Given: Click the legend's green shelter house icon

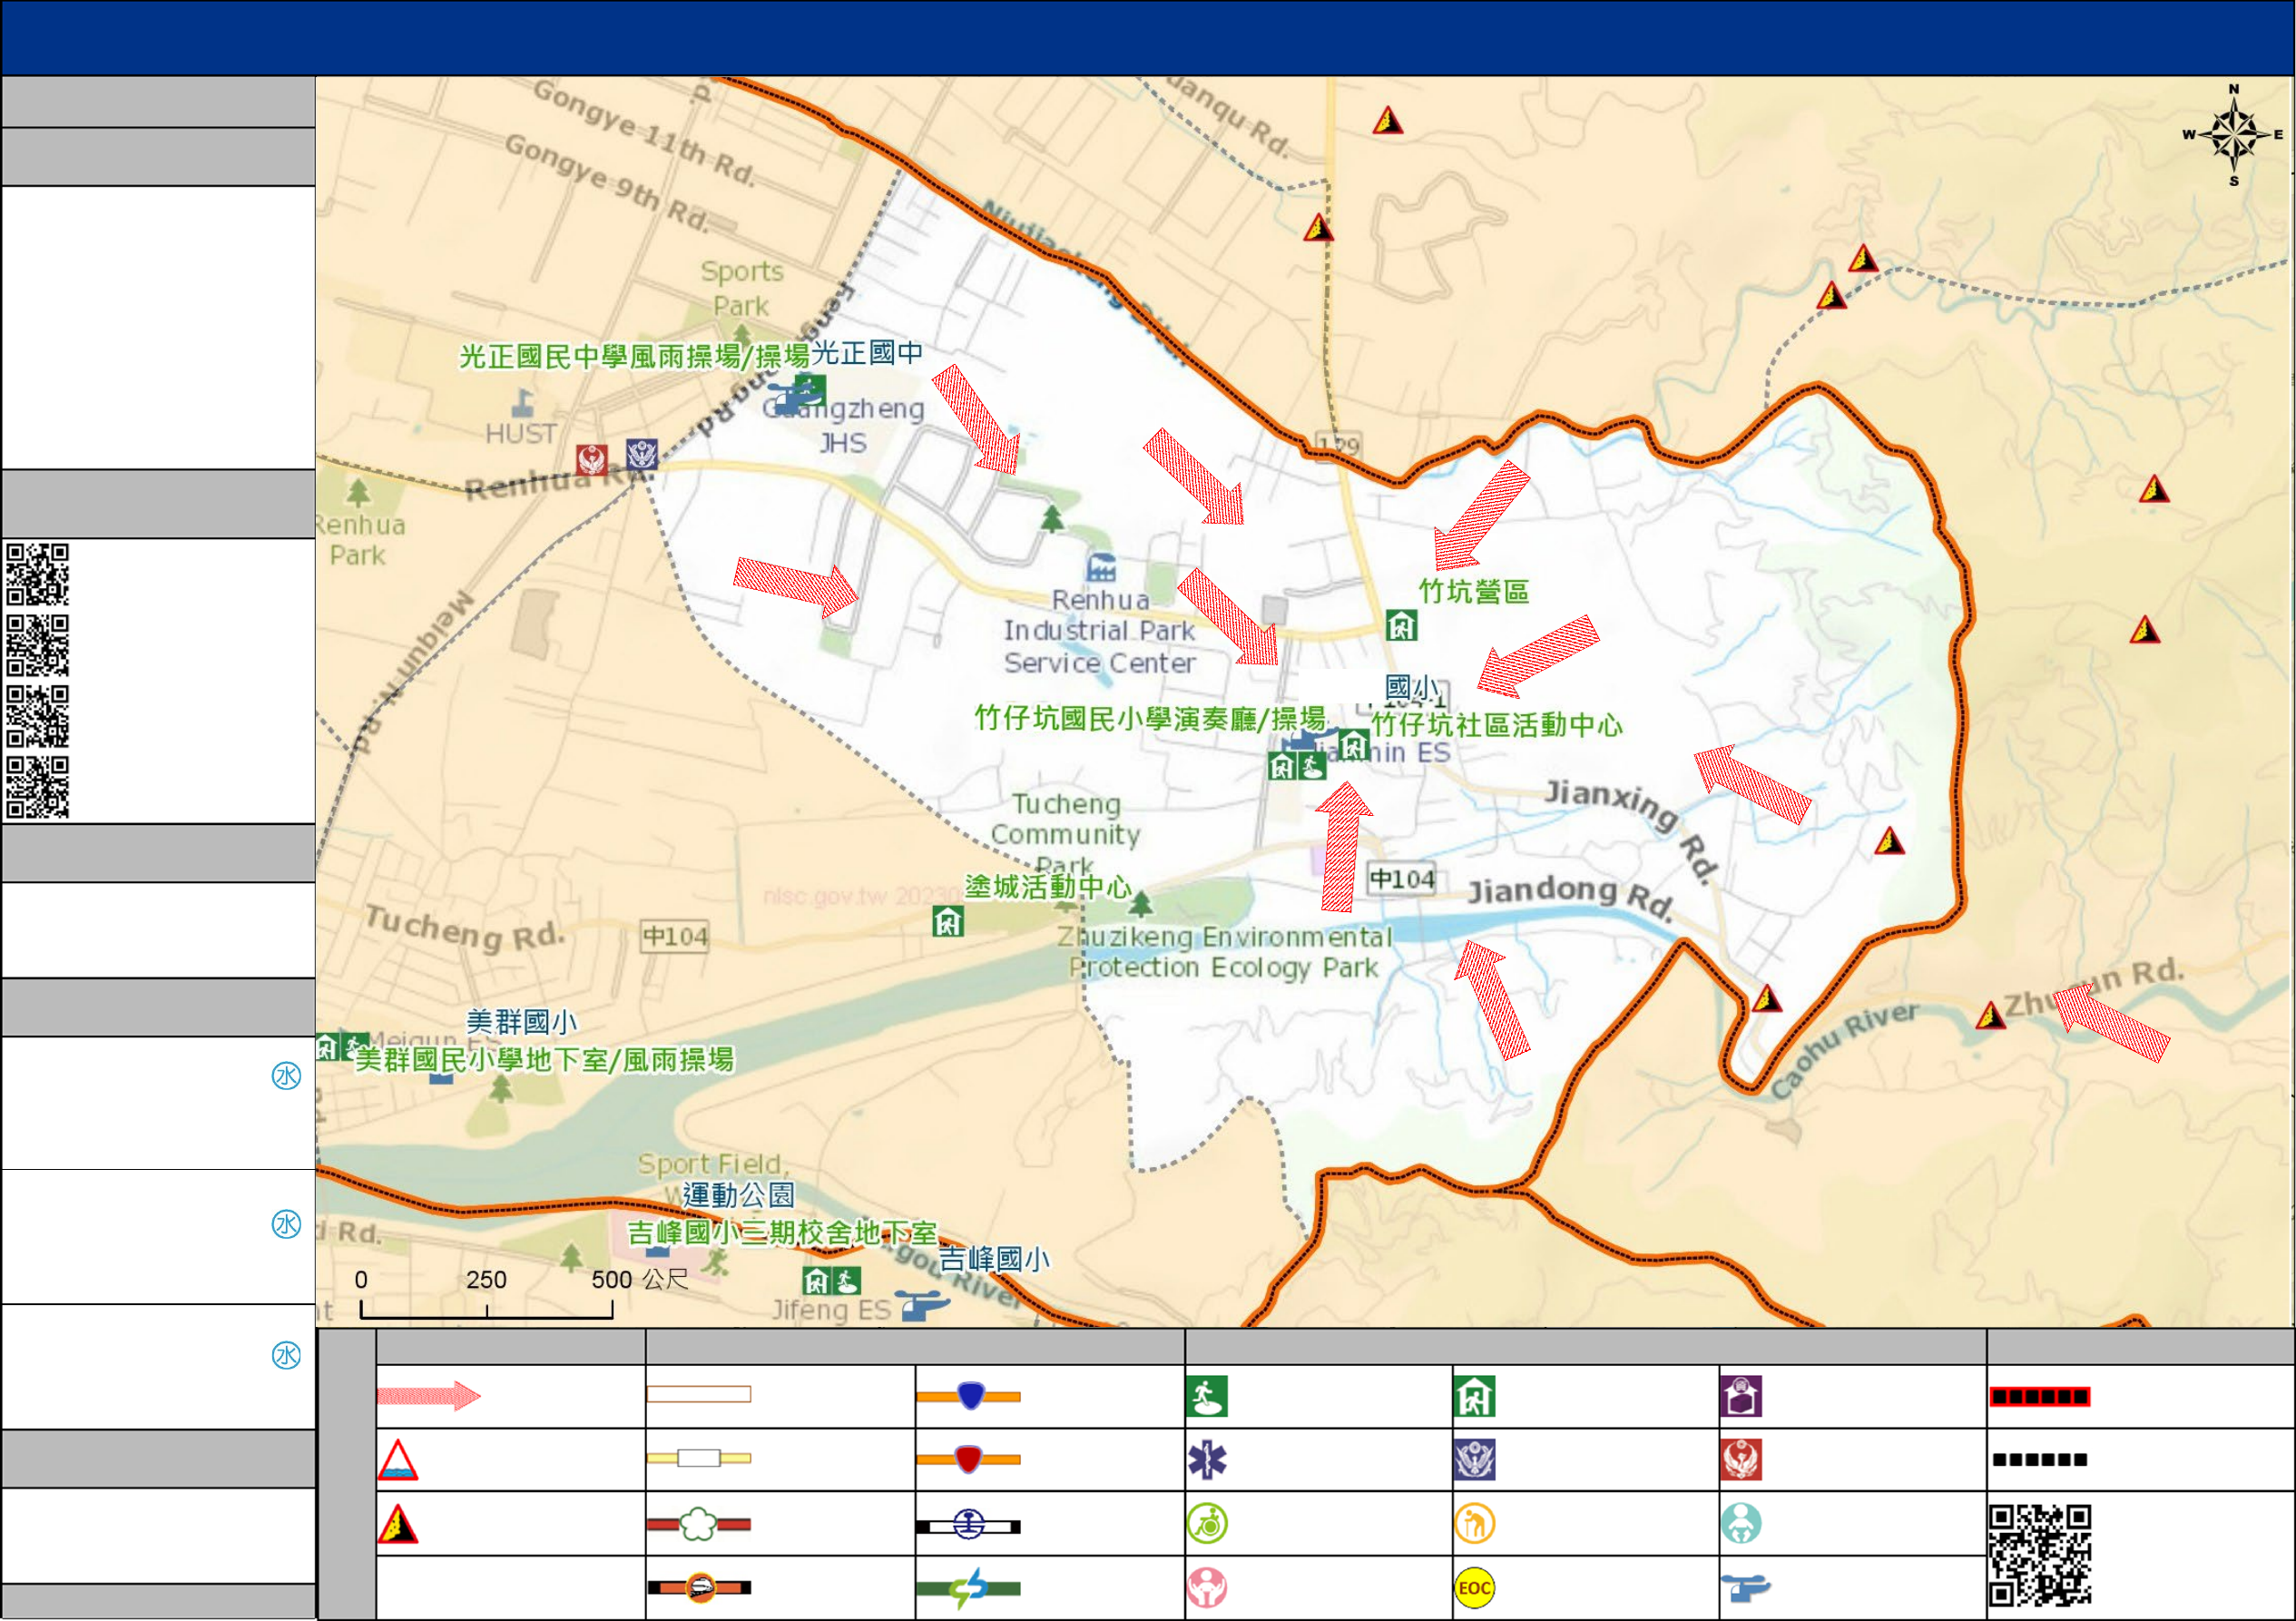Looking at the screenshot, I should point(1475,1396).
